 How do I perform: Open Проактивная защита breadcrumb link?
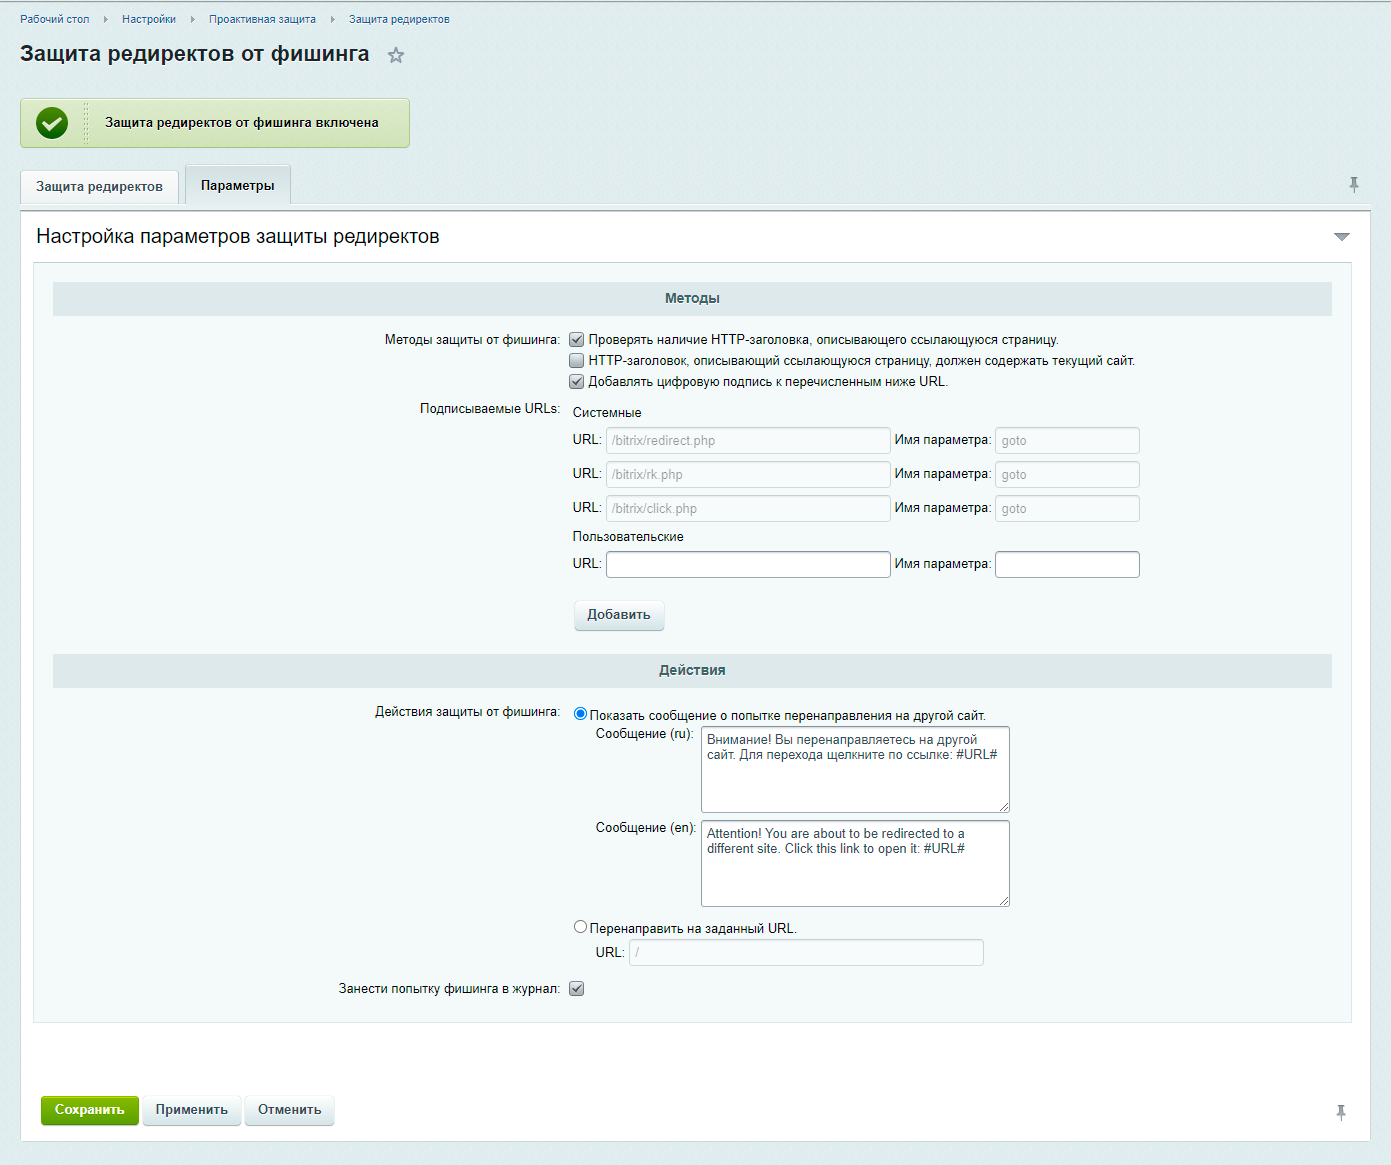pyautogui.click(x=262, y=19)
